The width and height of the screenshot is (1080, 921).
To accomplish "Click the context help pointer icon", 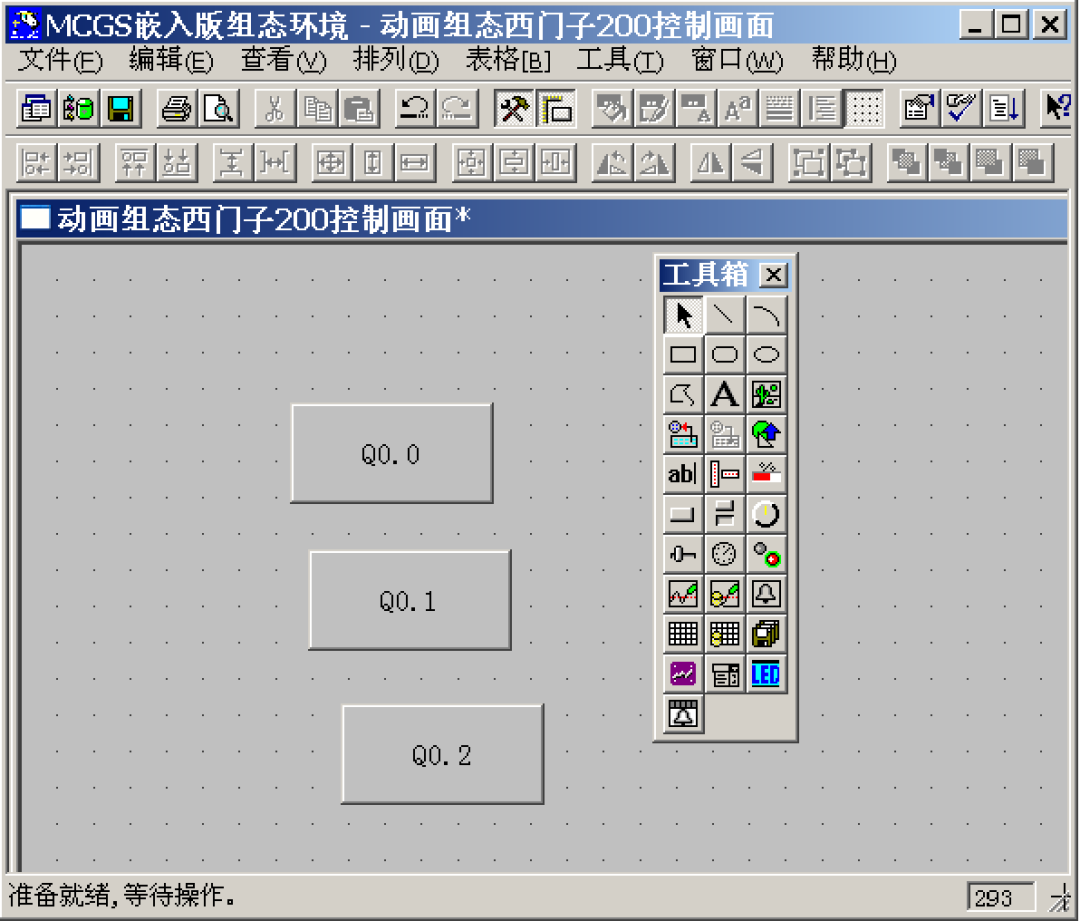I will coord(1058,108).
